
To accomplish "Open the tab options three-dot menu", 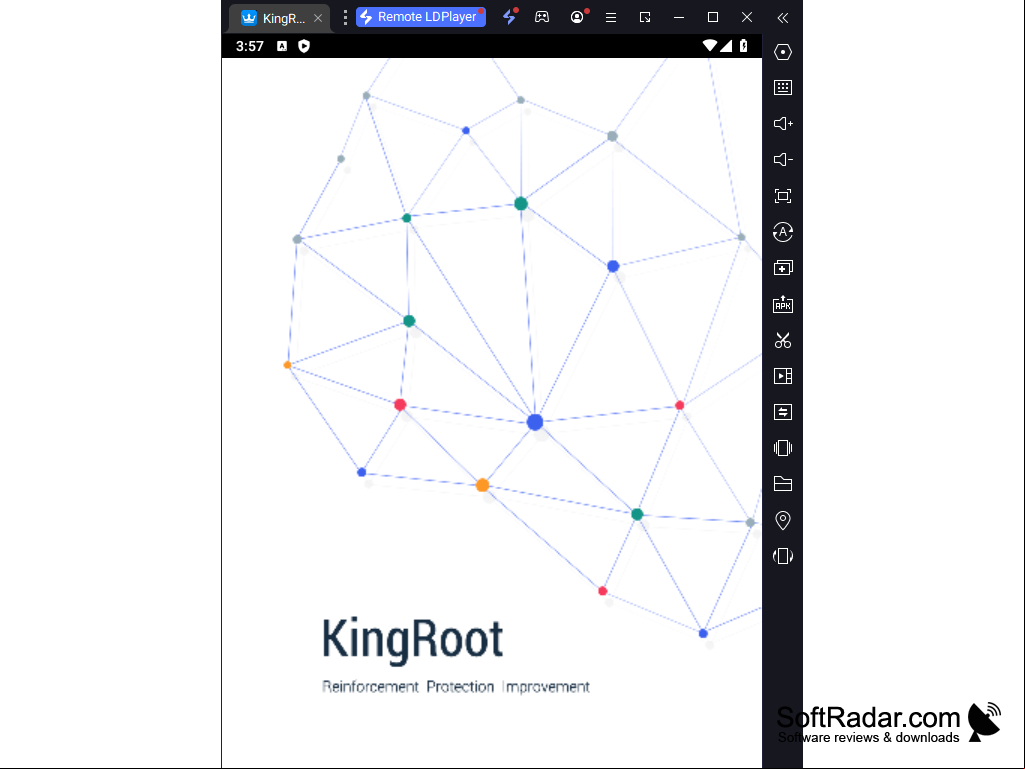I will click(345, 18).
